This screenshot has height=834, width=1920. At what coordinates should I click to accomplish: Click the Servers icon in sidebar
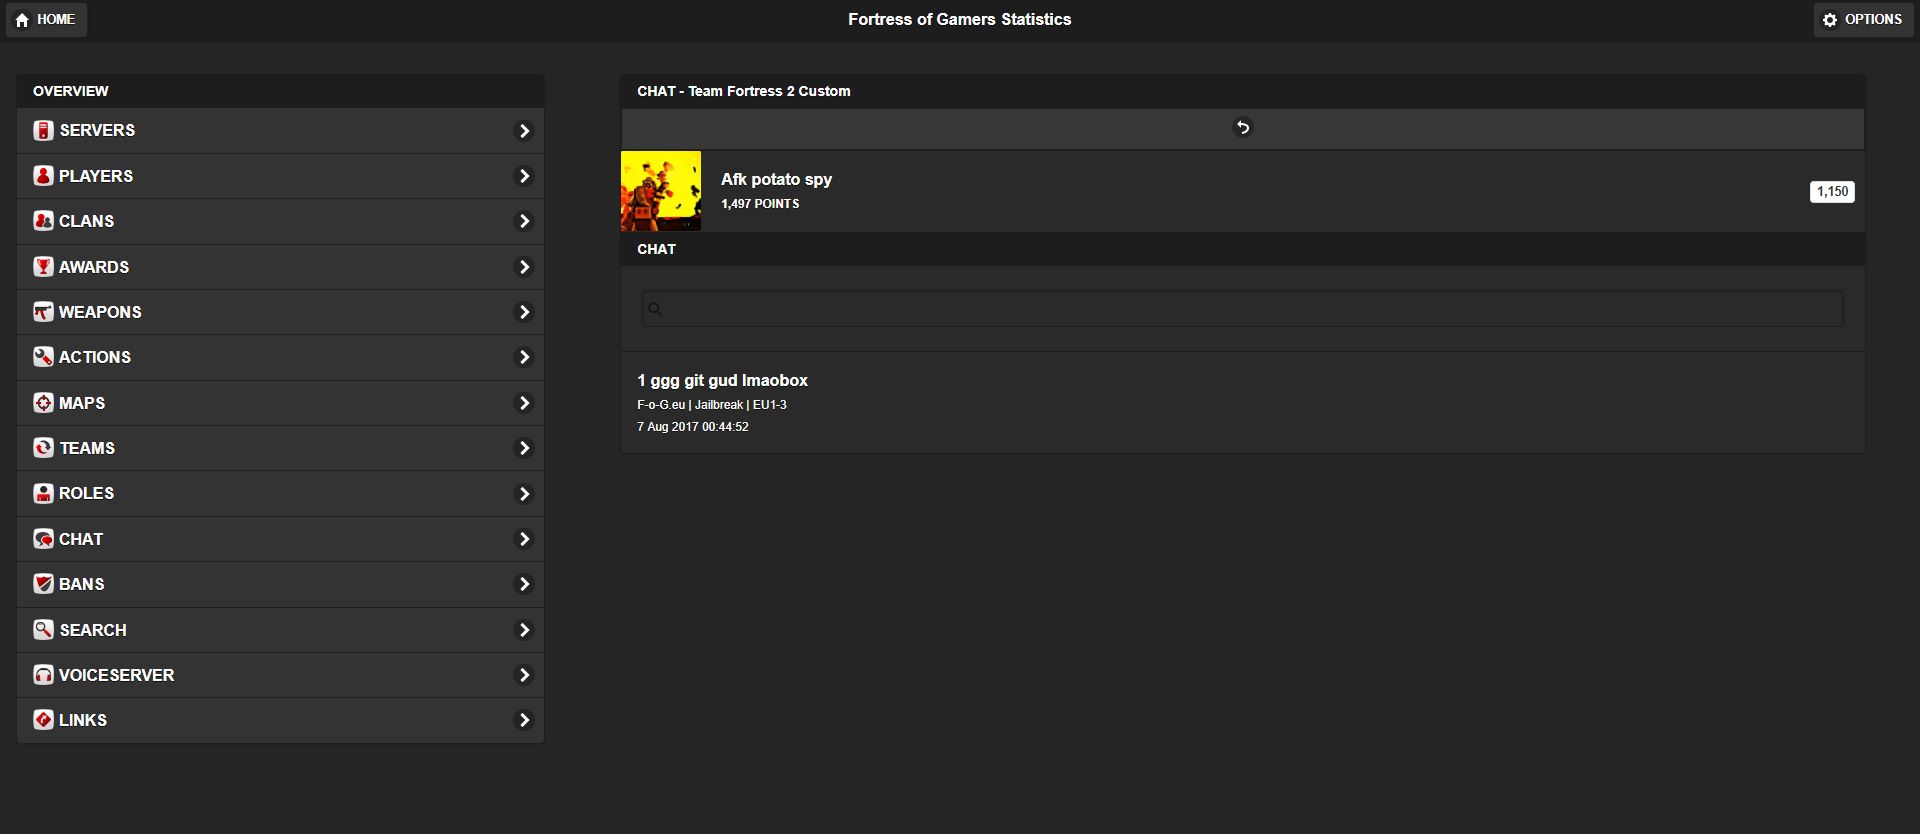(x=43, y=131)
